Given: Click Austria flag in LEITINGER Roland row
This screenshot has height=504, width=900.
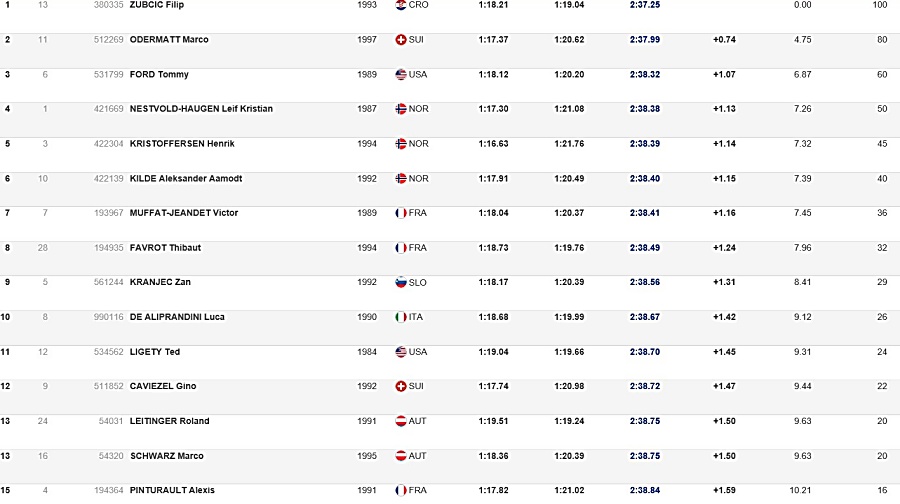Looking at the screenshot, I should [401, 421].
